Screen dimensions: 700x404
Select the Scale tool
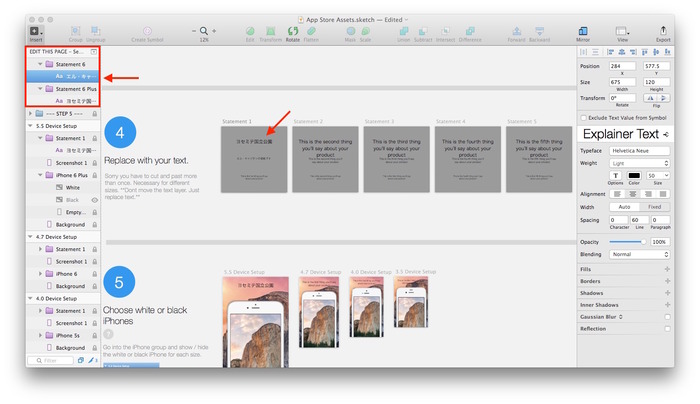[366, 31]
